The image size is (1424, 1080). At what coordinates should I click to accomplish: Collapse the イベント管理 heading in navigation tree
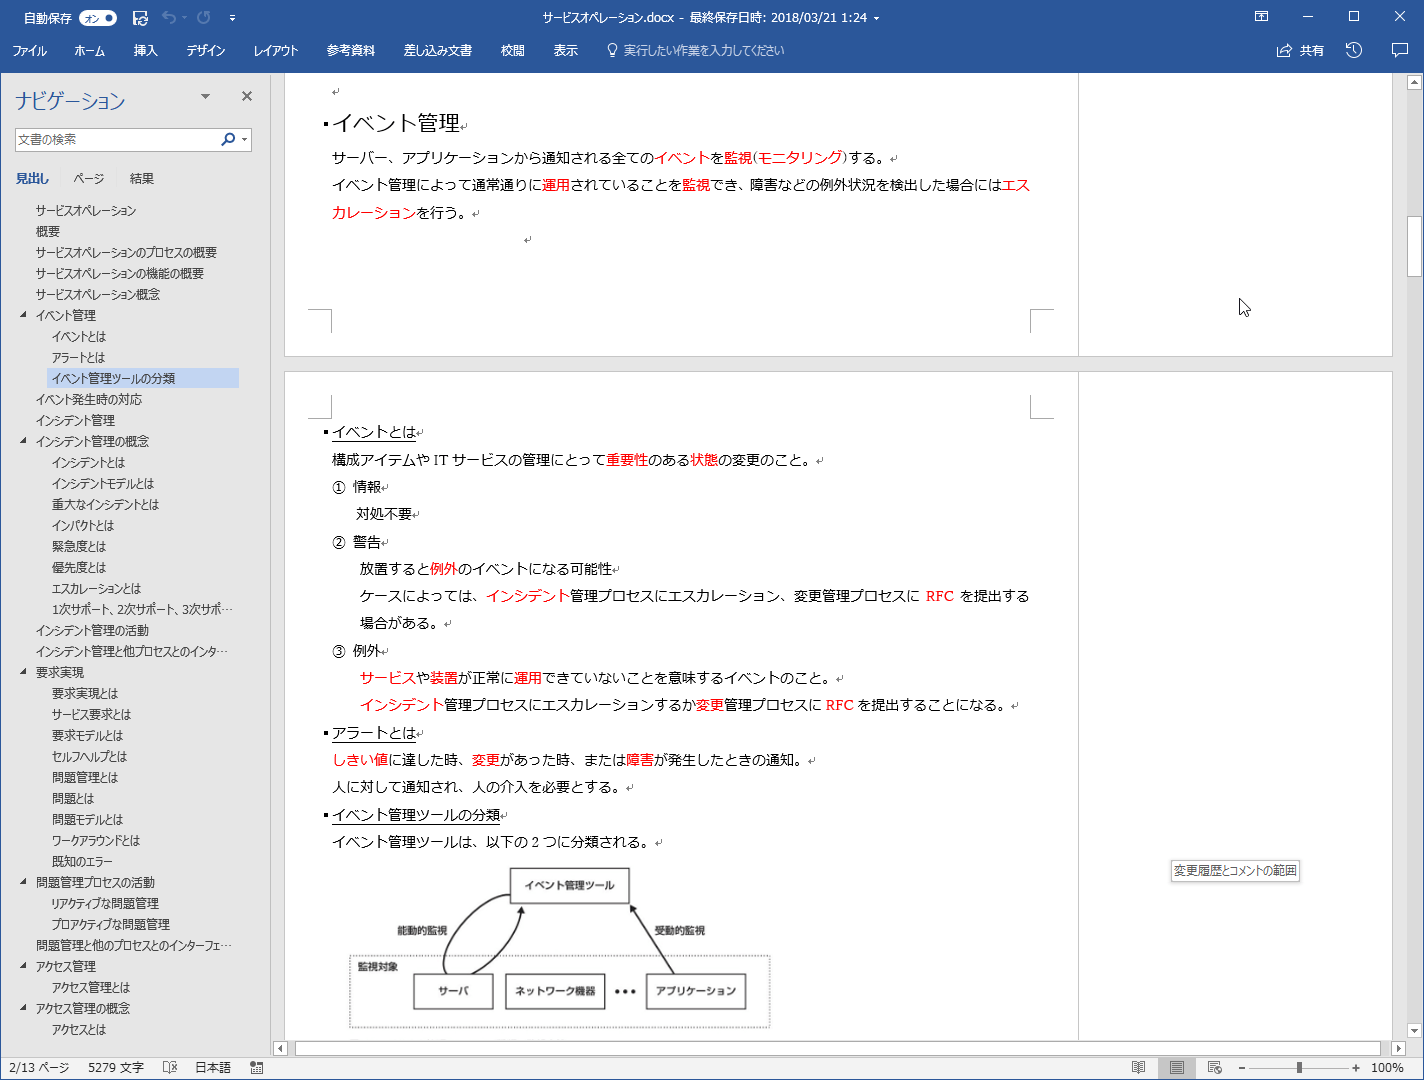click(x=24, y=315)
